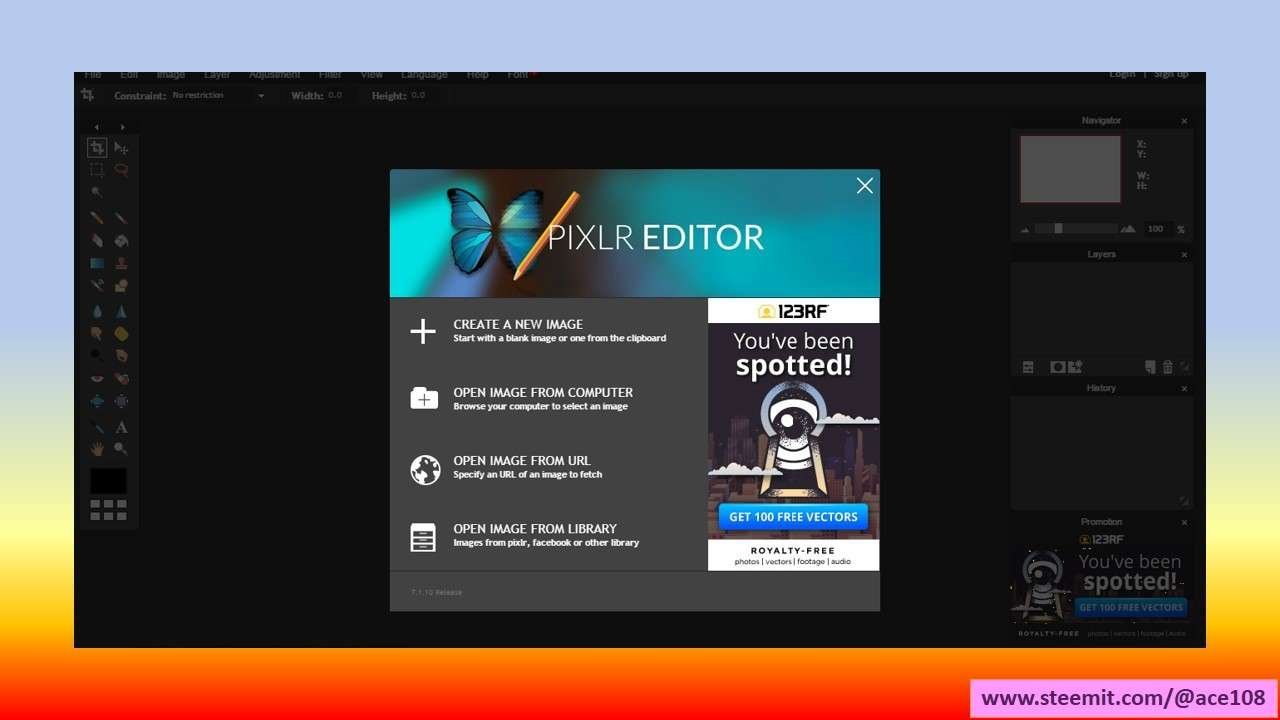Choose the Zoom magnifier tool
1280x720 pixels.
coord(121,449)
